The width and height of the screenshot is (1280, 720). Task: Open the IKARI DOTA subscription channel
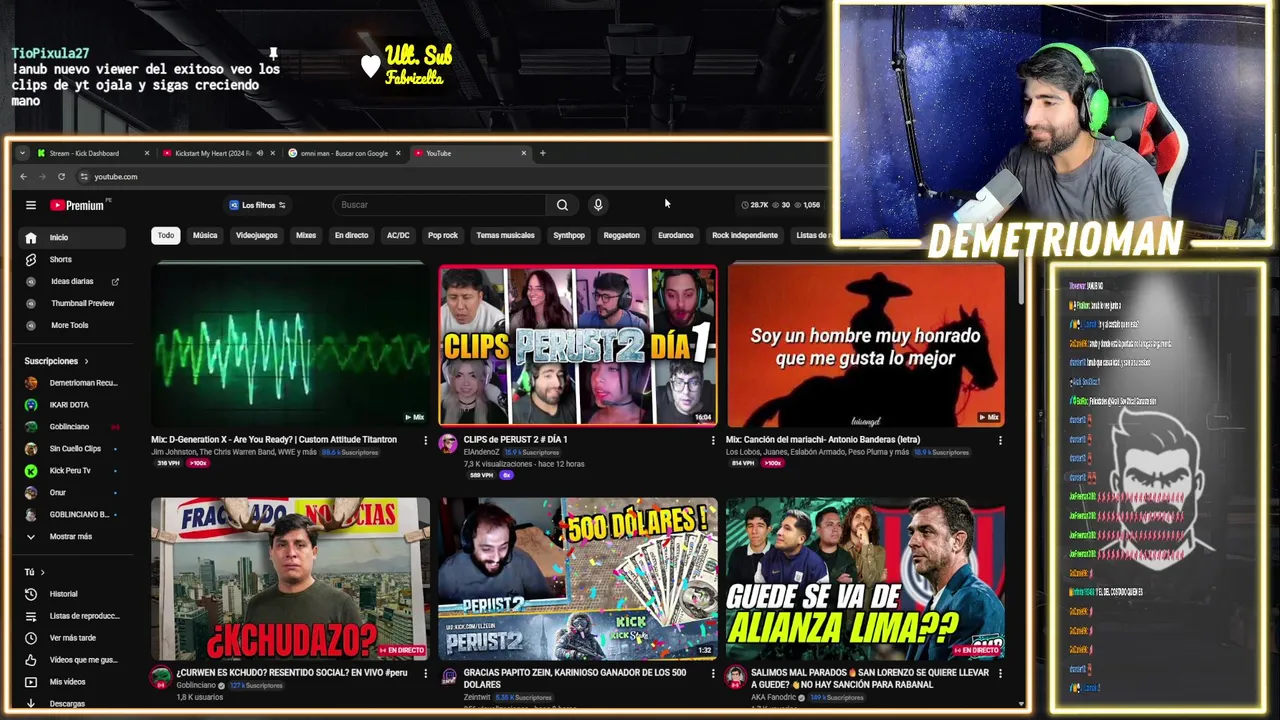coord(70,405)
